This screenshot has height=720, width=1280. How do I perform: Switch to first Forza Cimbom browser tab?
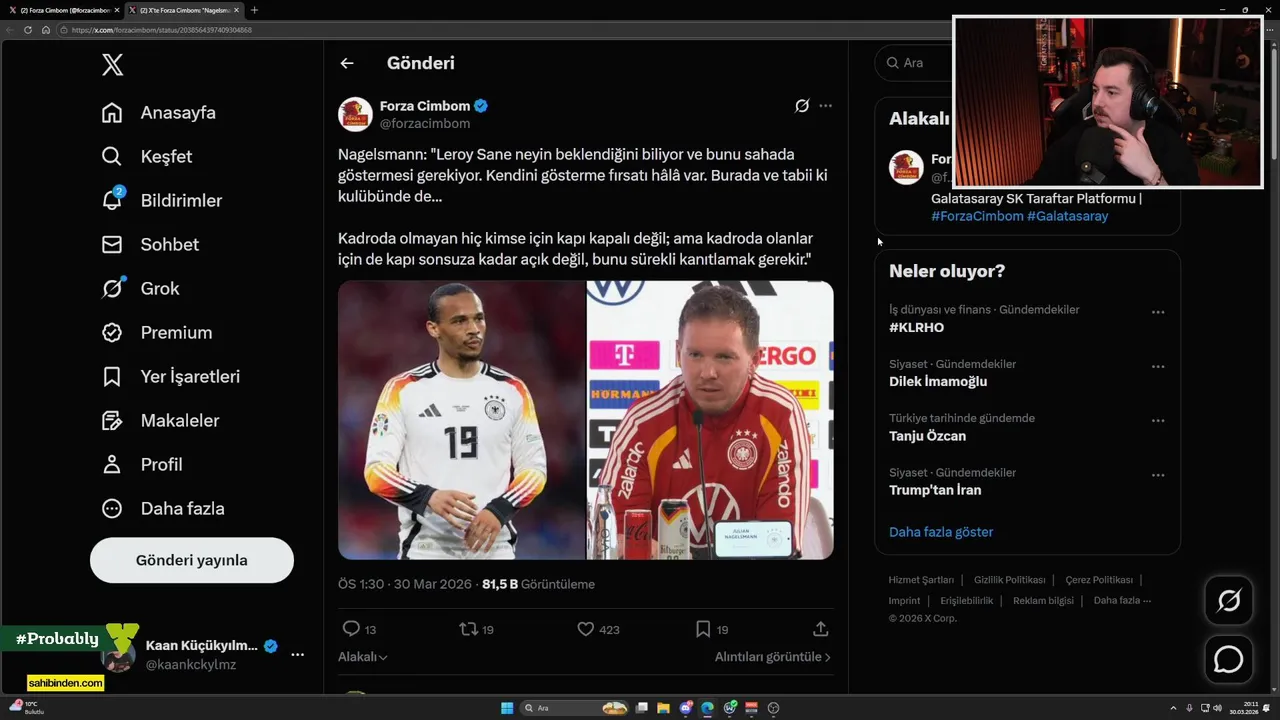pos(63,10)
